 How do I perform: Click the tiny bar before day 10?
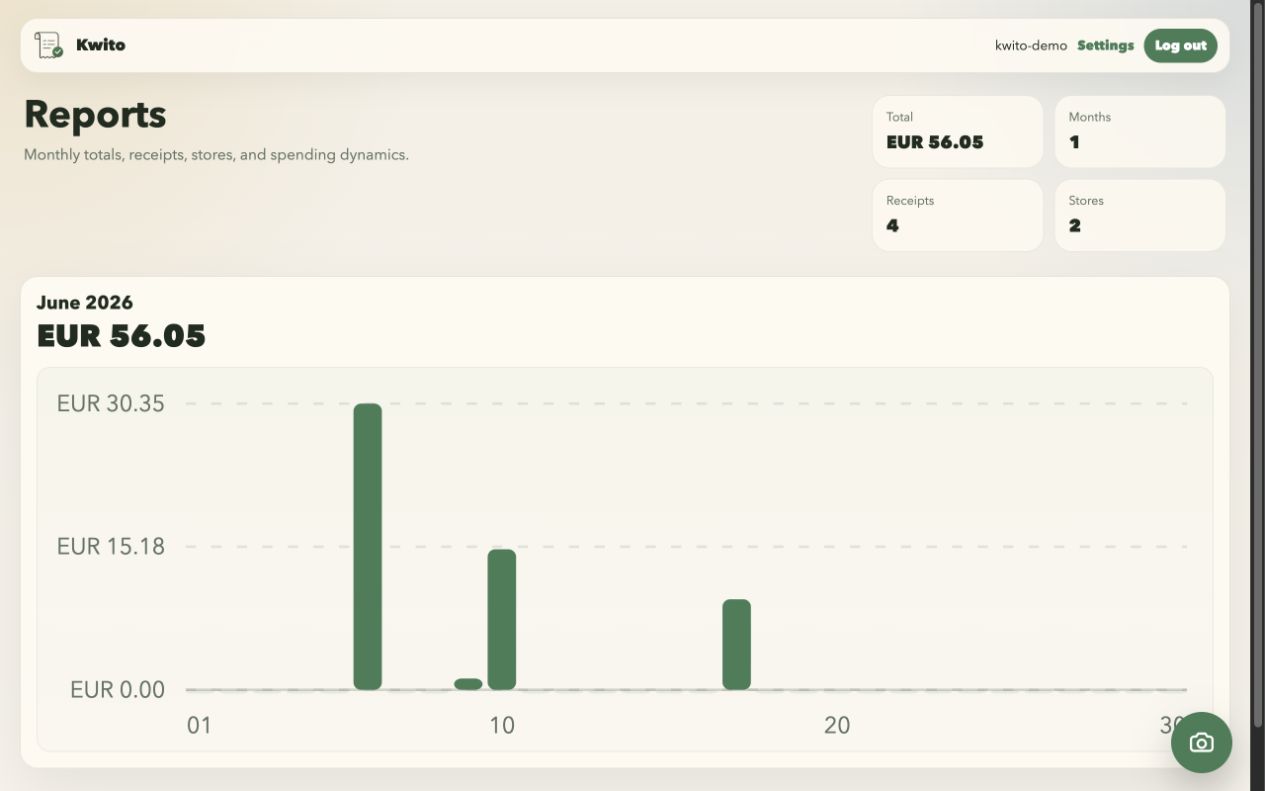[x=468, y=684]
